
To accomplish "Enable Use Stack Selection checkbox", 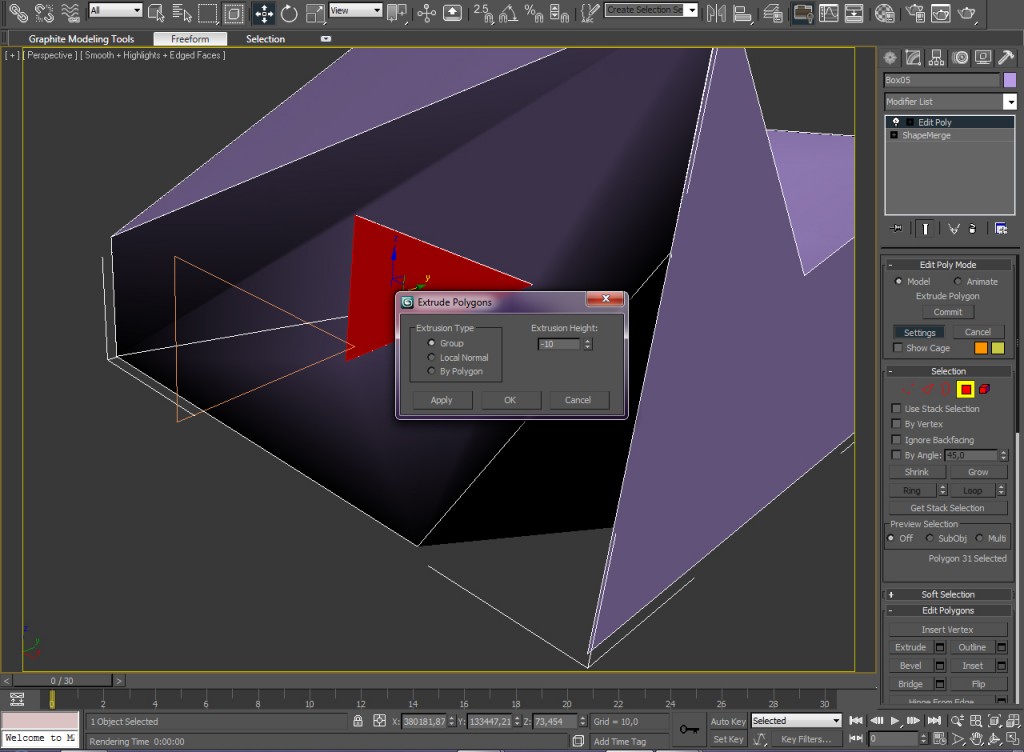I will (896, 409).
